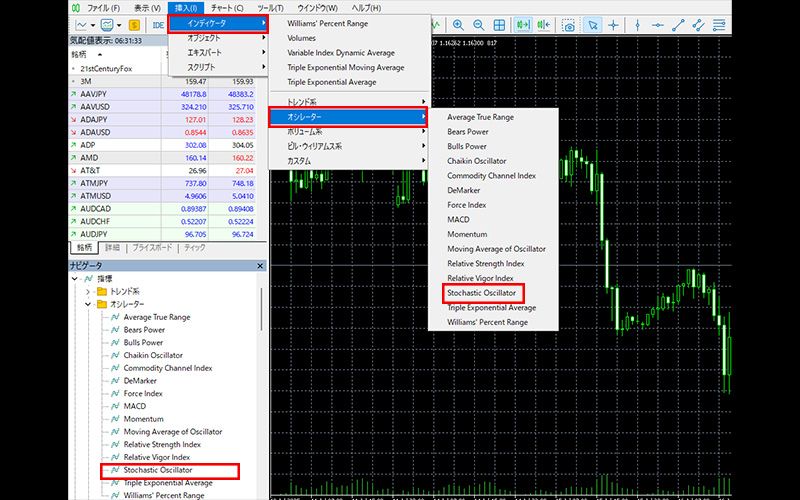This screenshot has height=500, width=800.
Task: Select the equidistant channel tool
Action: click(x=698, y=25)
